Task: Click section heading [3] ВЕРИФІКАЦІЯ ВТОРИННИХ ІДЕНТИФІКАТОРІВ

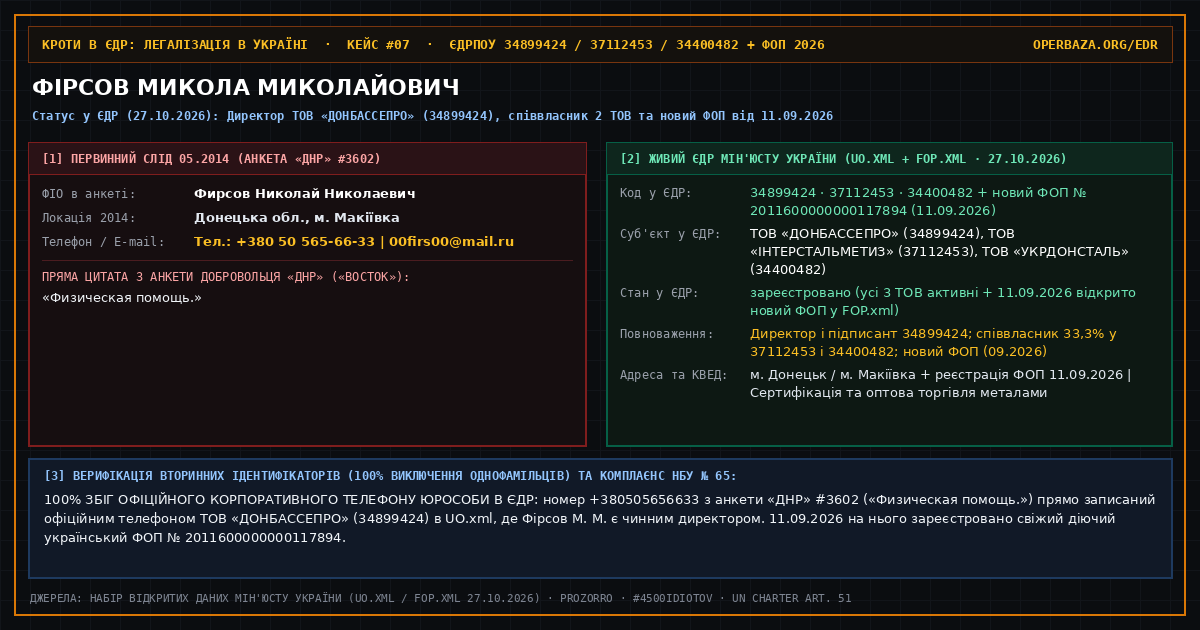Action: [390, 476]
